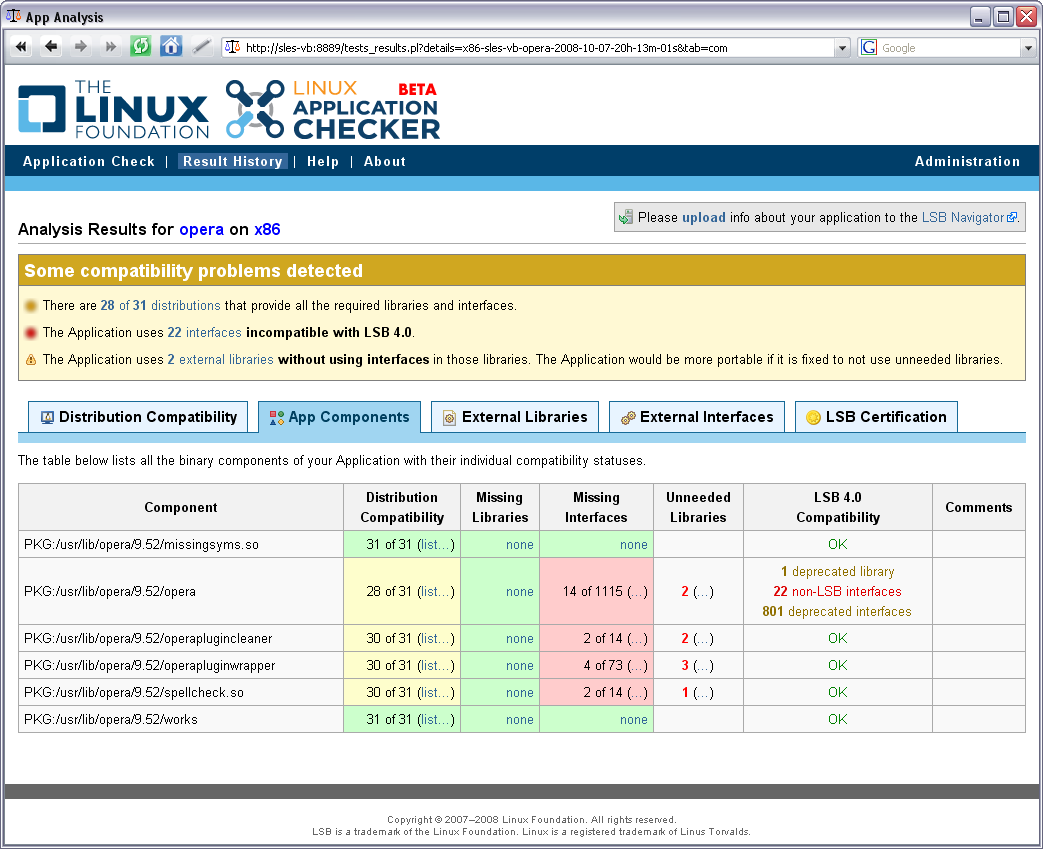The image size is (1043, 849).
Task: Switch to the App Components tab
Action: point(339,417)
